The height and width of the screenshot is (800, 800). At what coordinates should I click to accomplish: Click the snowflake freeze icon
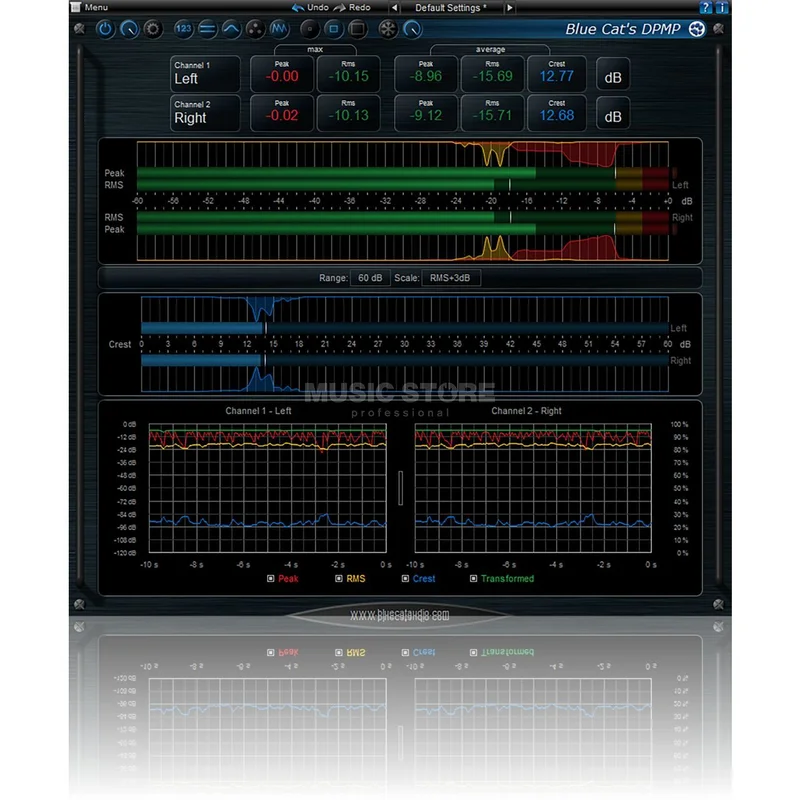point(388,29)
